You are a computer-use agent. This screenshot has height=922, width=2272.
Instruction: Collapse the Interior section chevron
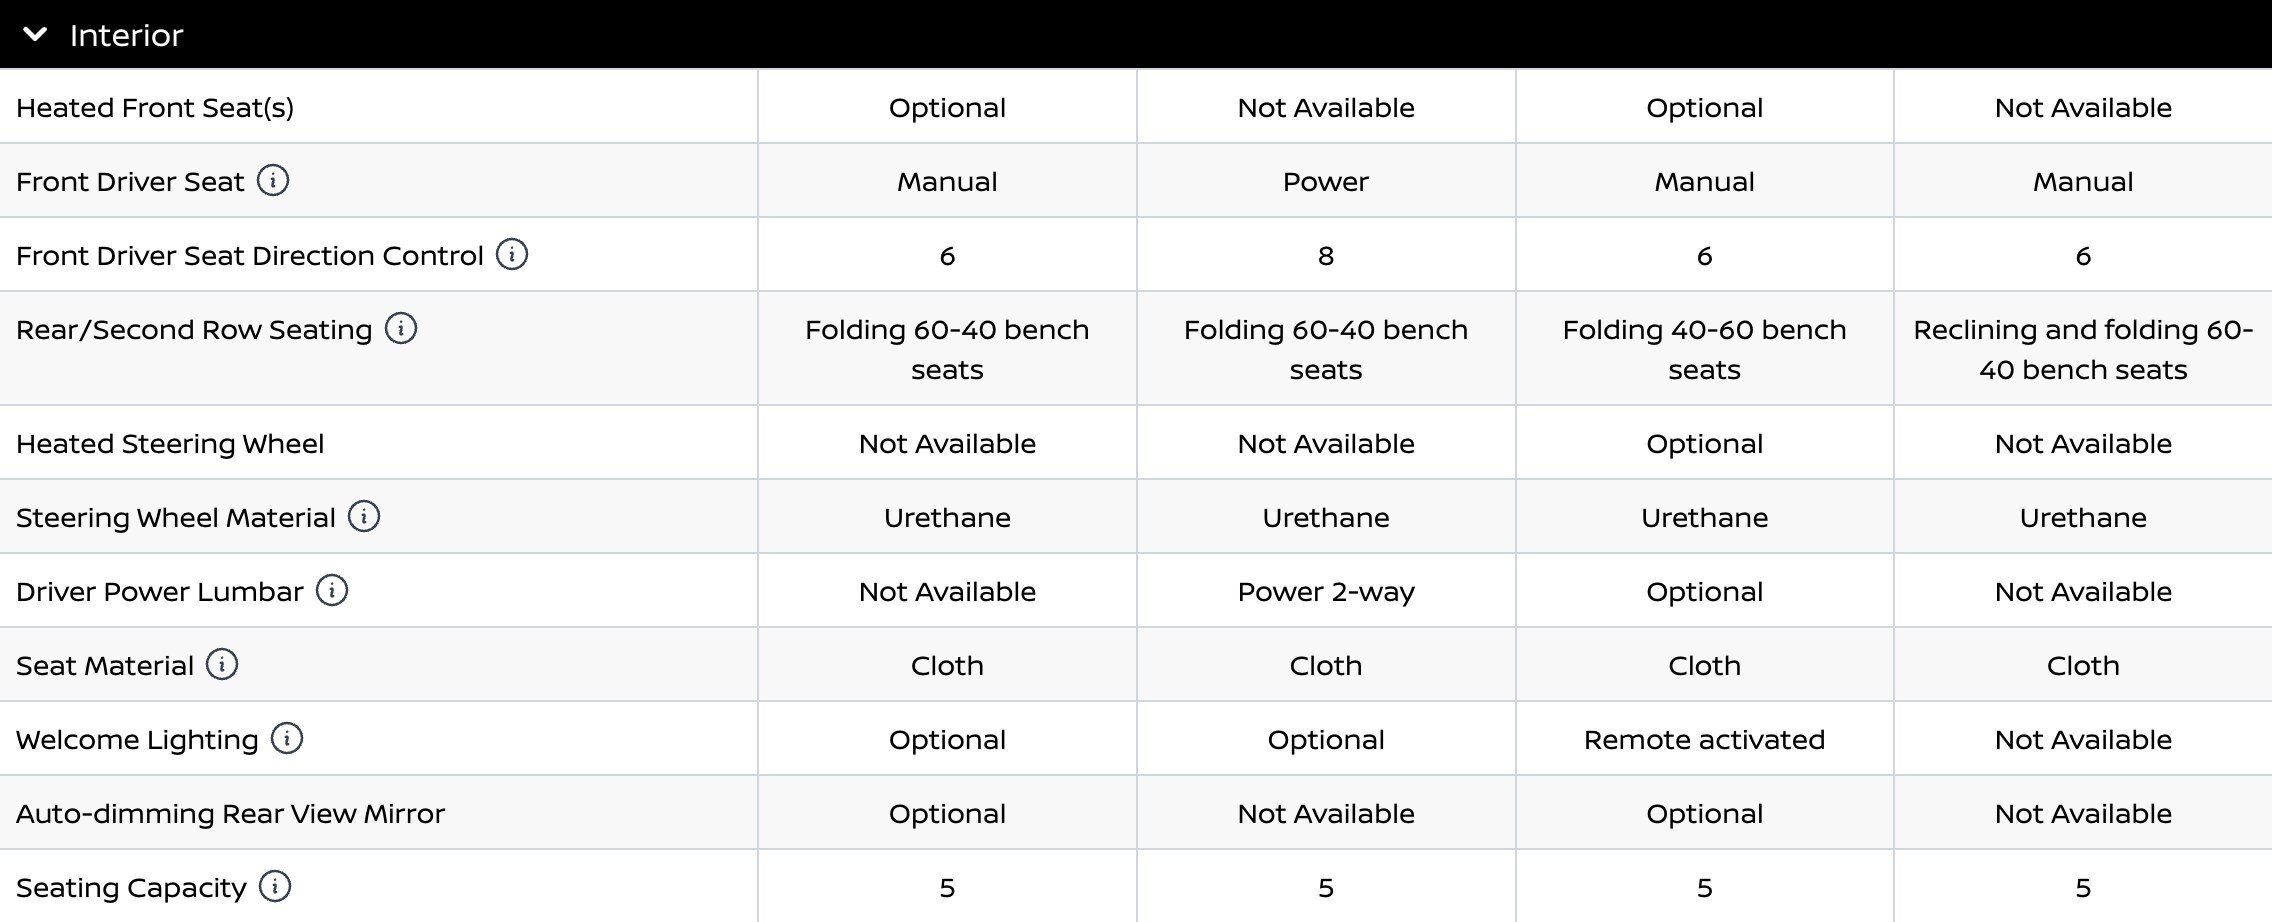[35, 35]
